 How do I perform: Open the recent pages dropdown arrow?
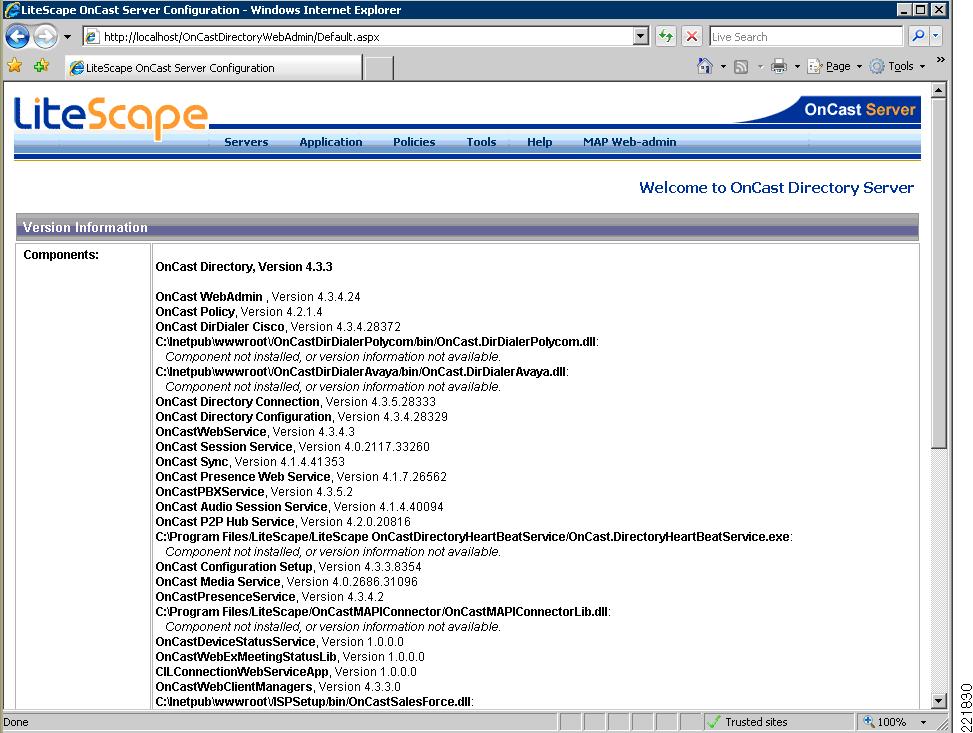67,37
